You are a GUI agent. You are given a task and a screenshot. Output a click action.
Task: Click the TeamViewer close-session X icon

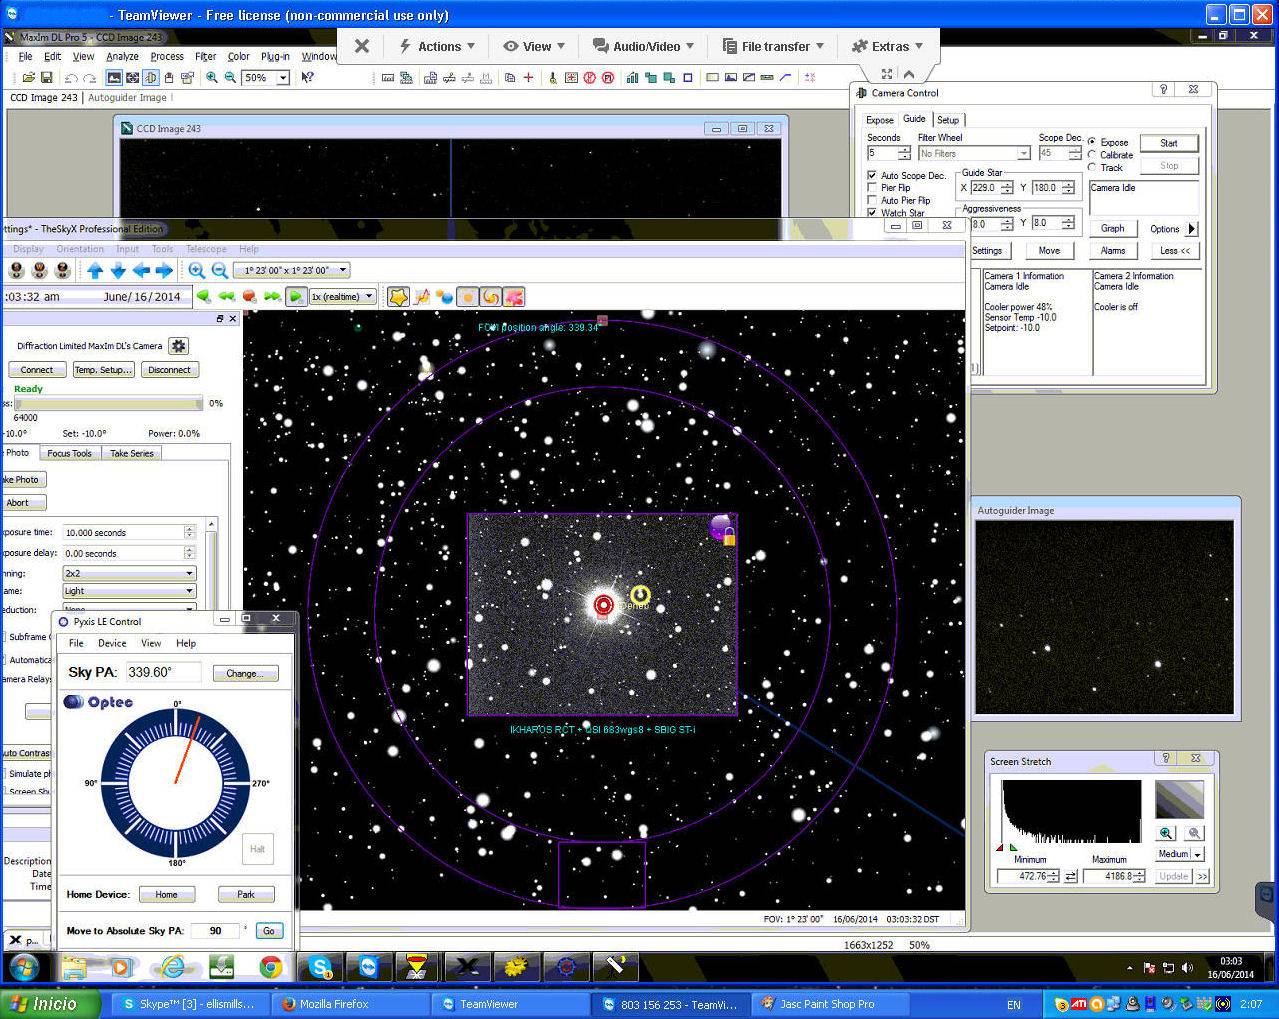[x=362, y=46]
